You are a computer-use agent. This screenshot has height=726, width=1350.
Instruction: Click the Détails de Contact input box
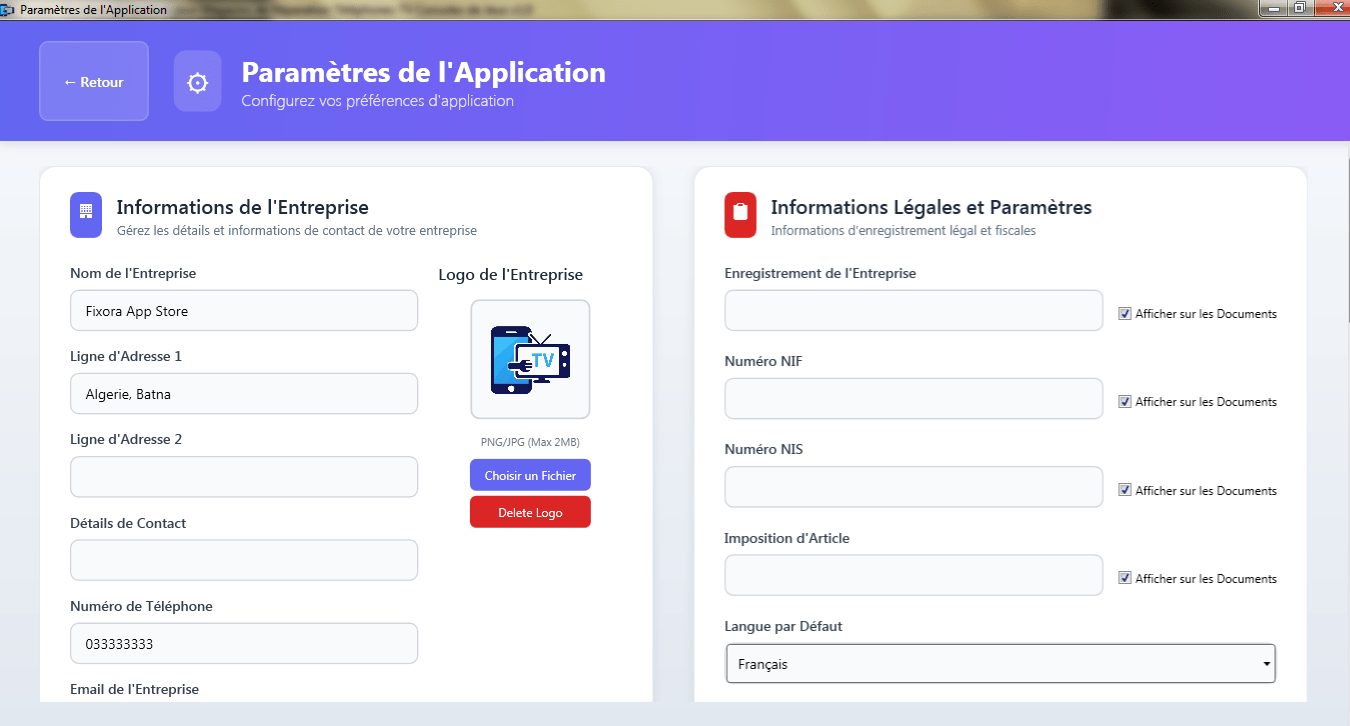(244, 560)
